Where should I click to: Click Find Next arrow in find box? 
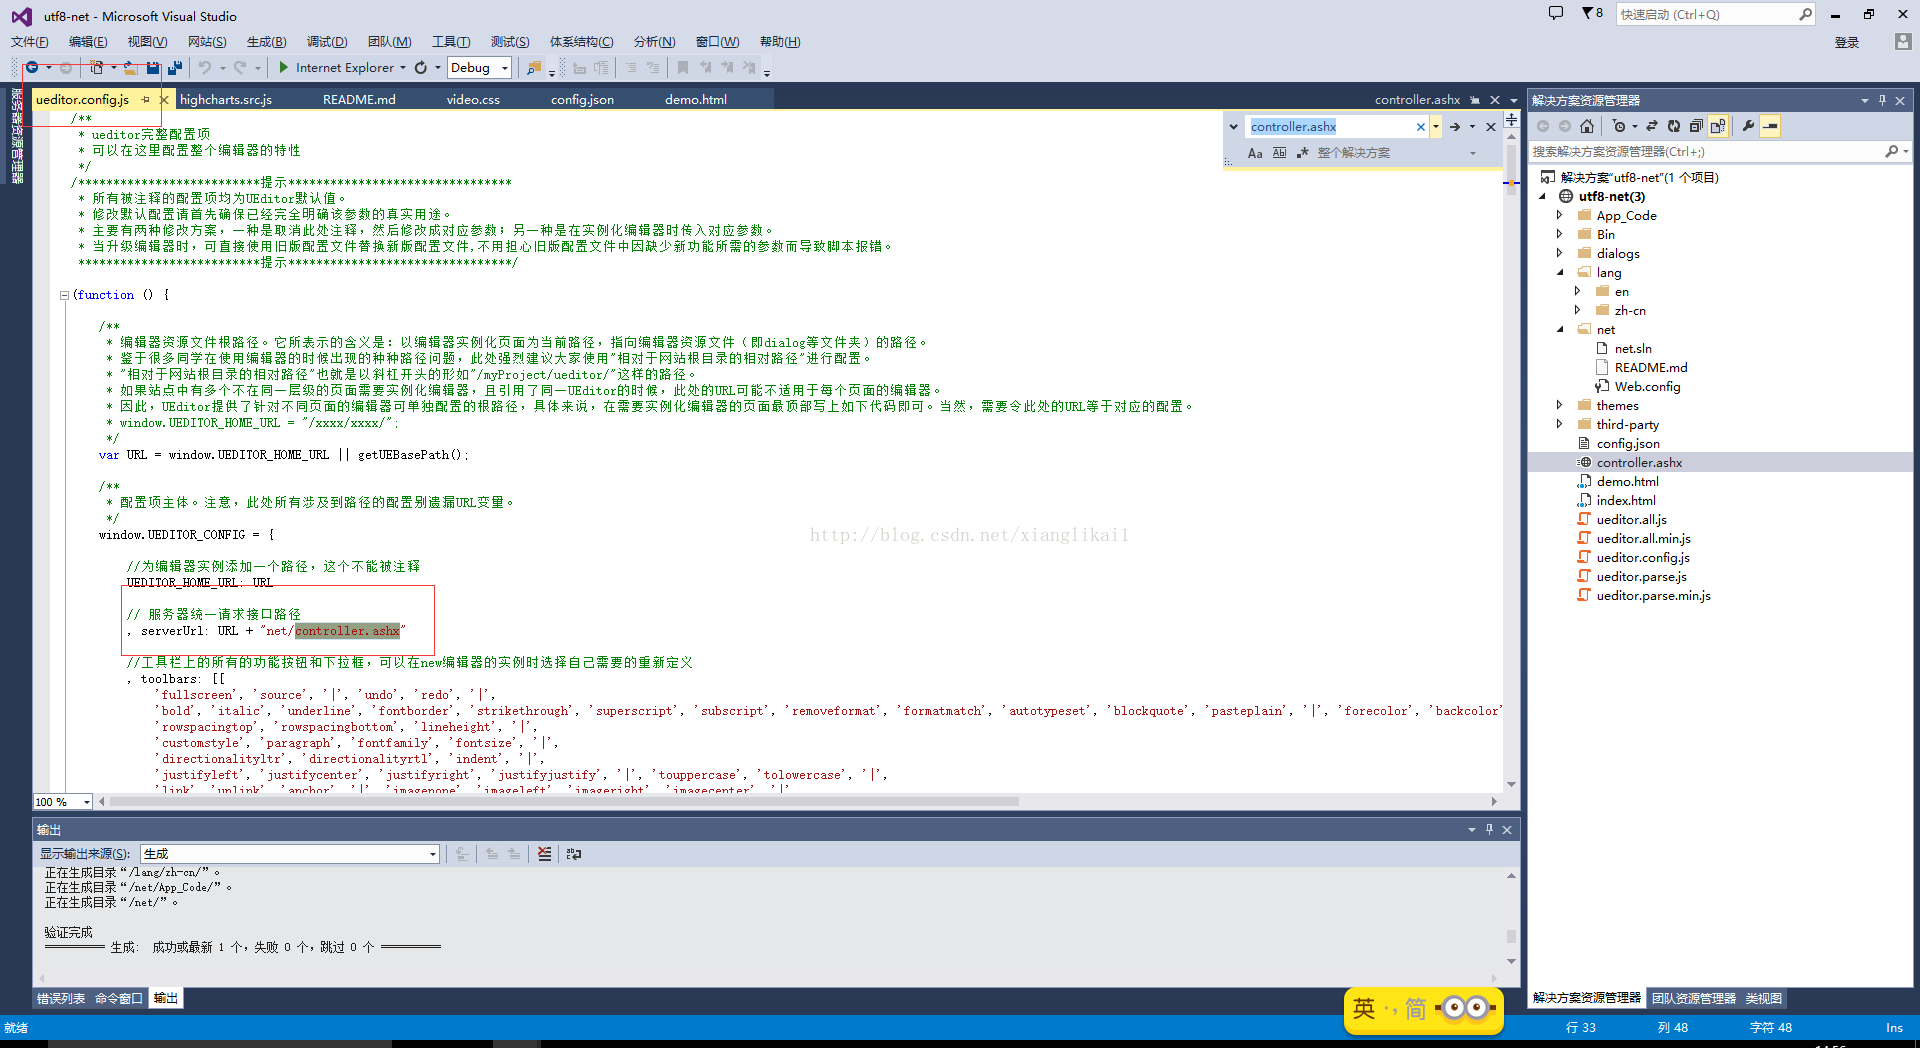1455,127
